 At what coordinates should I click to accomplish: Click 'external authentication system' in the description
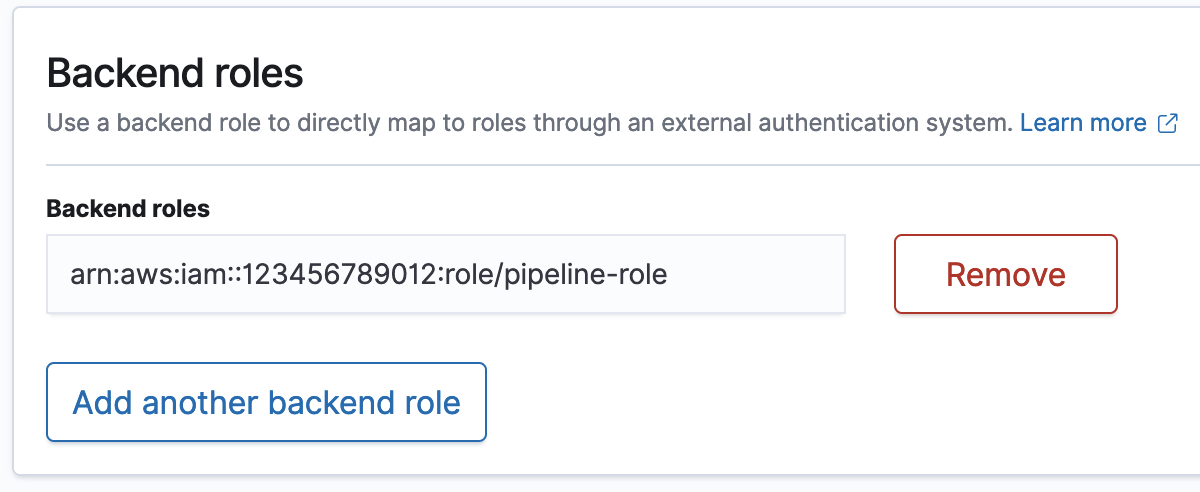[x=849, y=124]
